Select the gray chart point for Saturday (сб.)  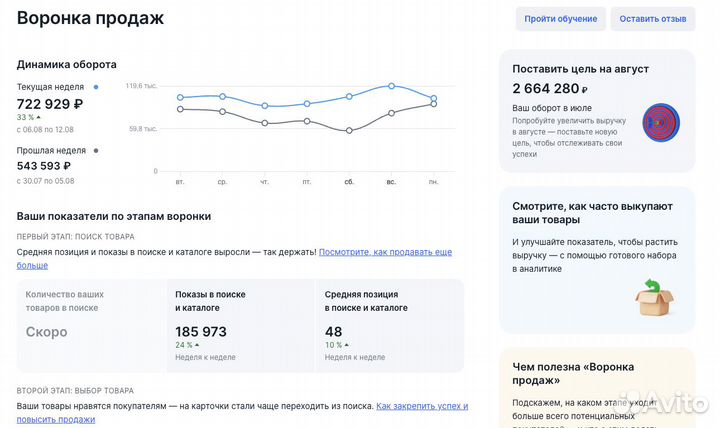click(349, 131)
